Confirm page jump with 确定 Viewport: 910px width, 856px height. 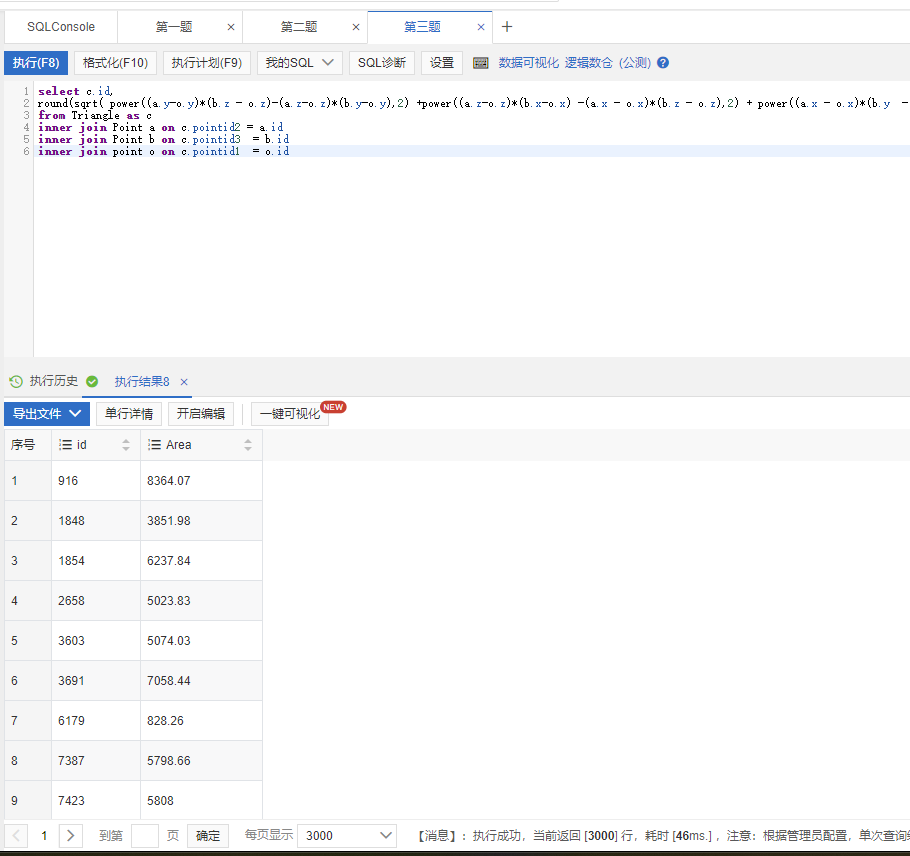tap(208, 836)
